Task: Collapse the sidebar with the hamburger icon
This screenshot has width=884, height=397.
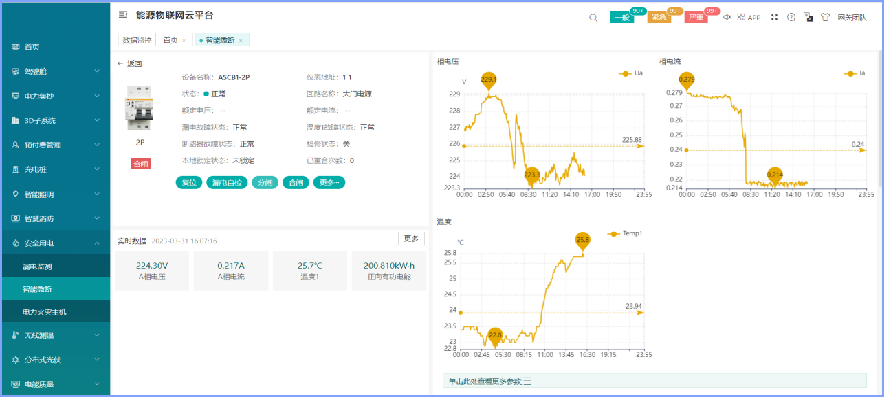Action: 123,15
